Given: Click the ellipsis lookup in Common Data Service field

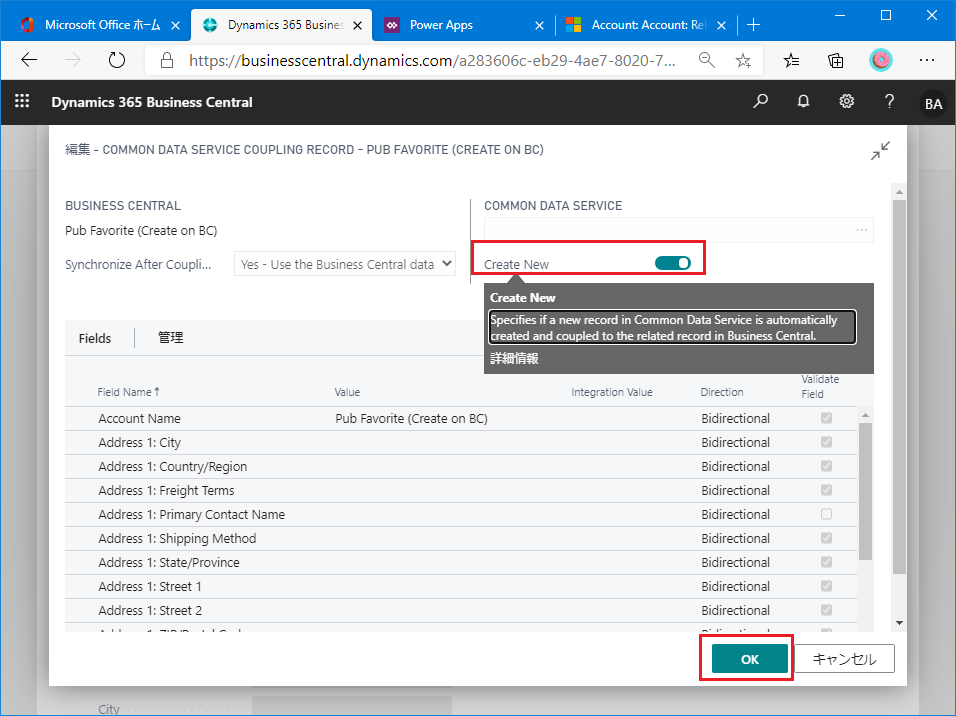Looking at the screenshot, I should (861, 230).
